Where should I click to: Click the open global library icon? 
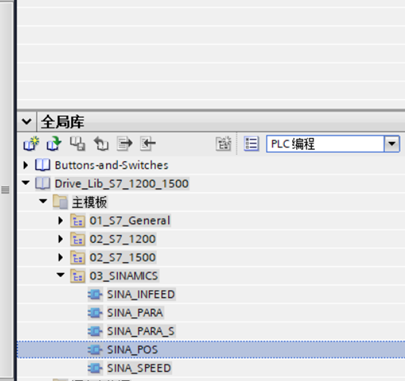pos(54,144)
